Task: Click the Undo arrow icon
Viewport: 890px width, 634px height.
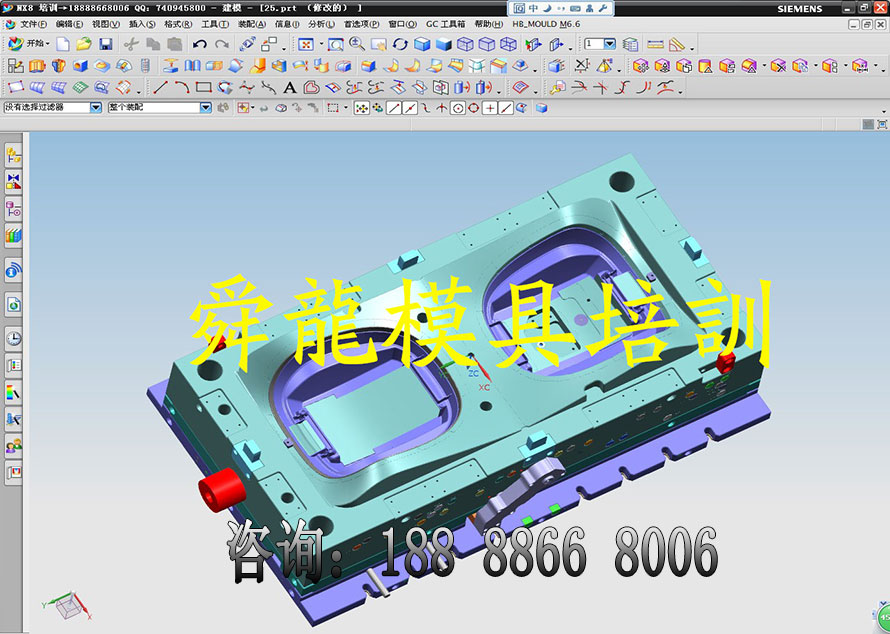Action: click(x=199, y=44)
